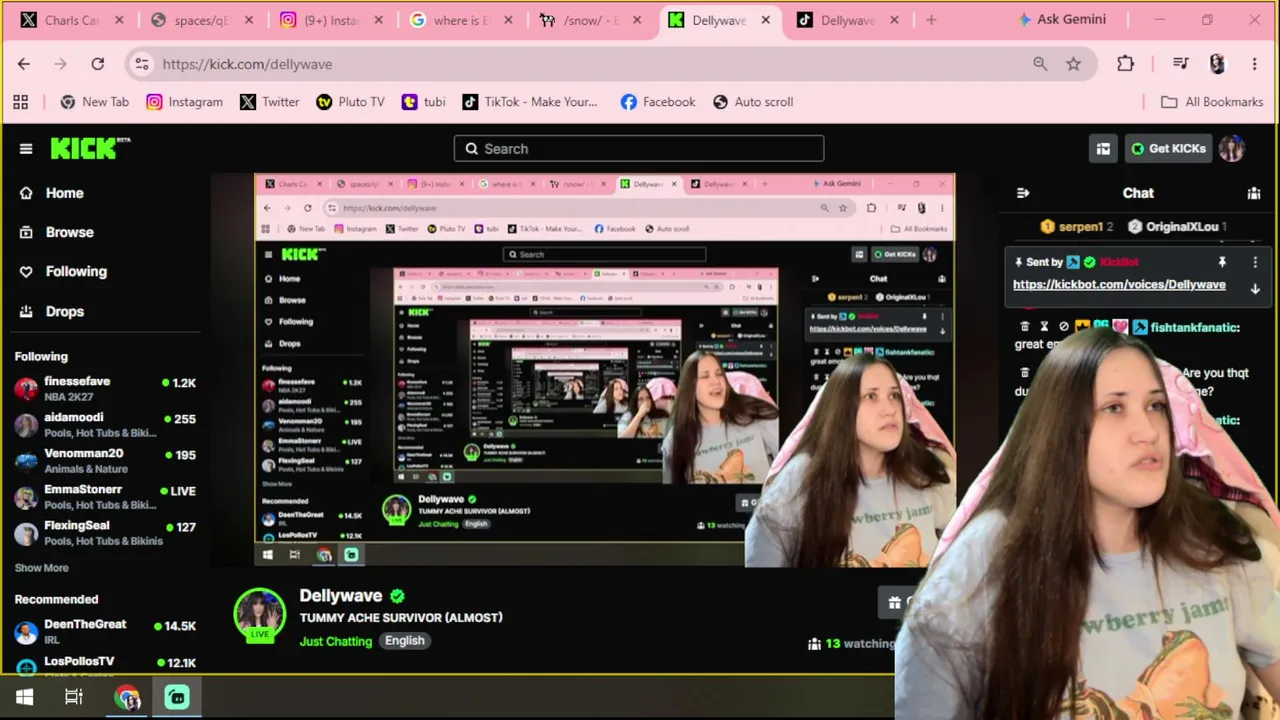The image size is (1280, 720).
Task: Open DeenTheGreat in Recommended channels
Action: pyautogui.click(x=105, y=632)
